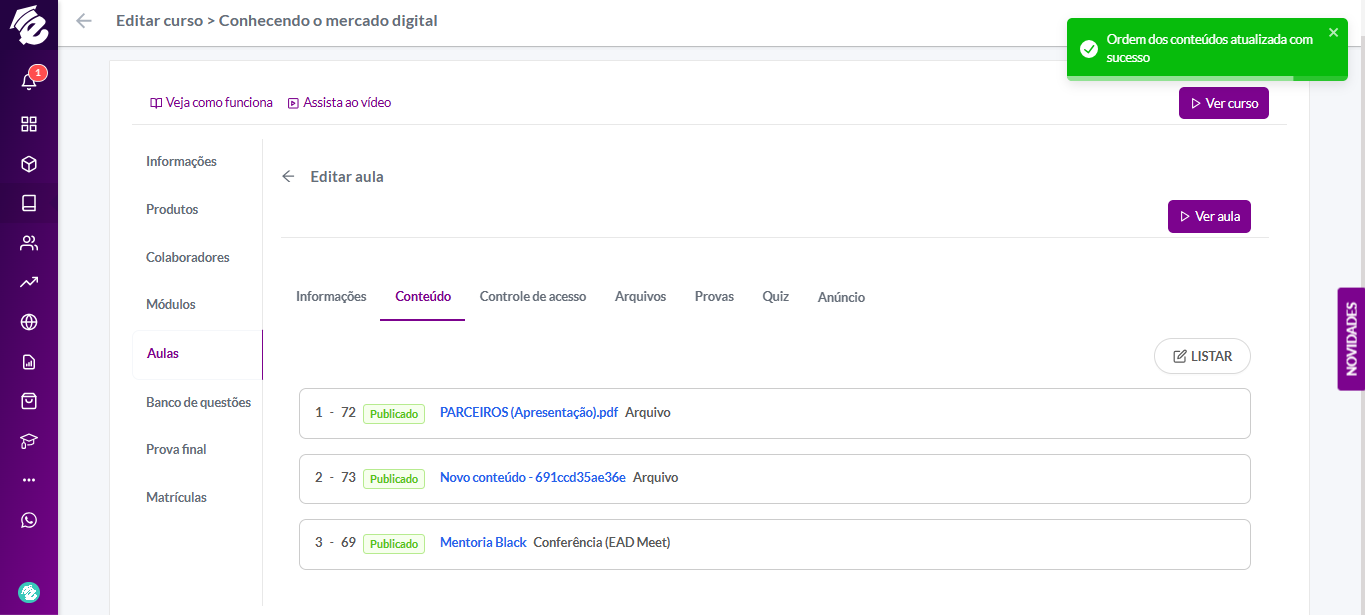Click the Ver curso button
The image size is (1365, 615).
[1224, 103]
